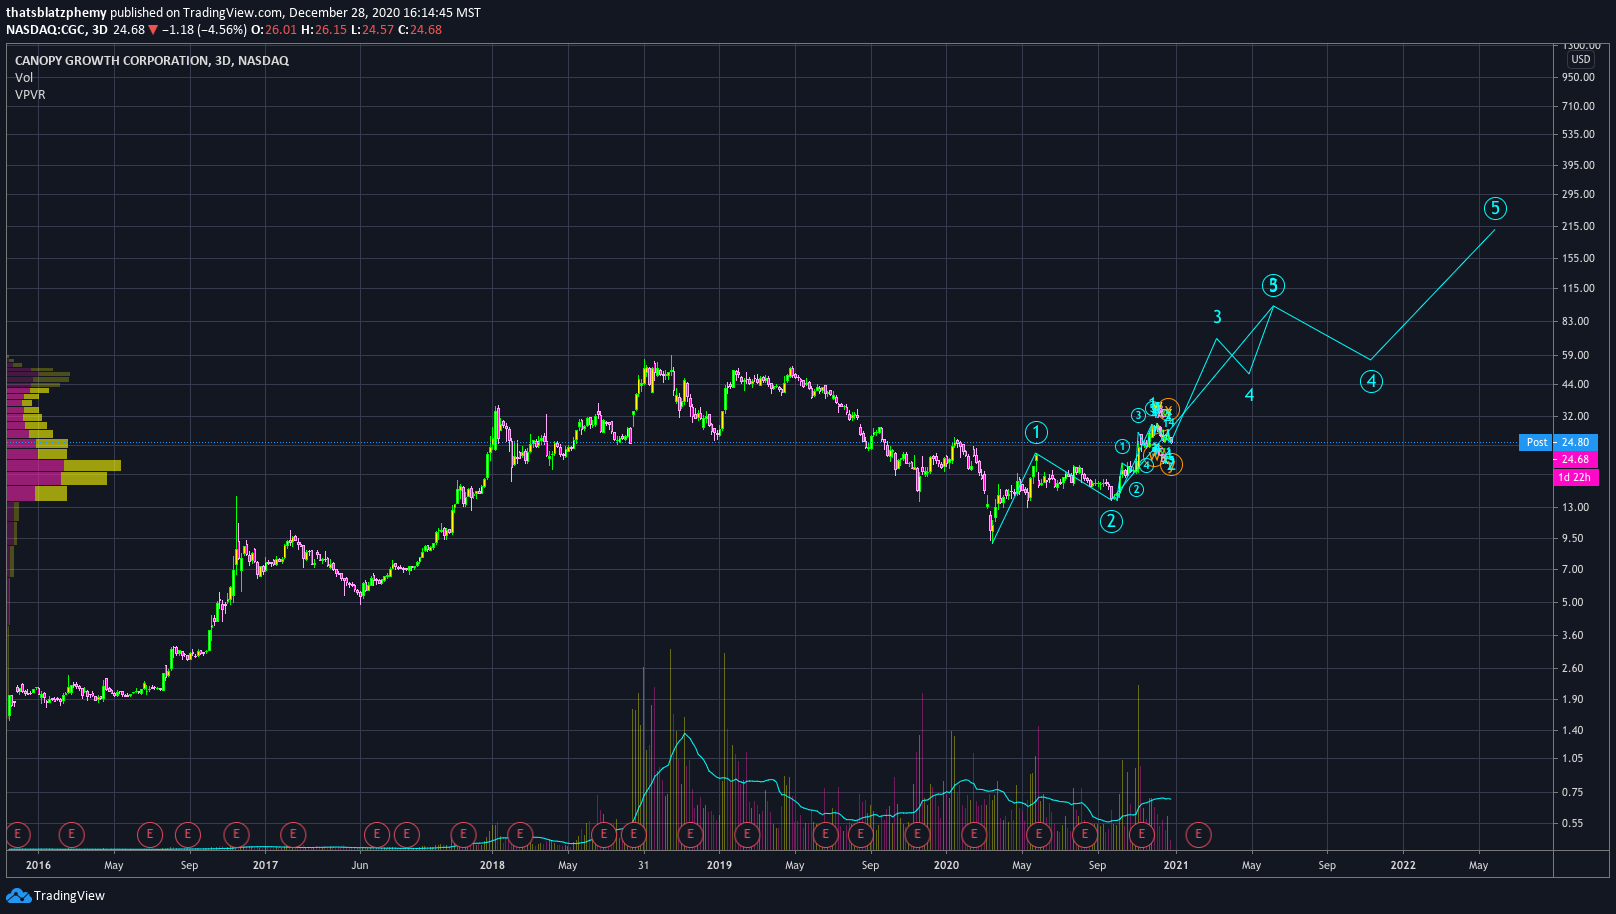This screenshot has height=914, width=1616.
Task: Click the −1.18 (−4.56%) change value
Action: tap(204, 30)
